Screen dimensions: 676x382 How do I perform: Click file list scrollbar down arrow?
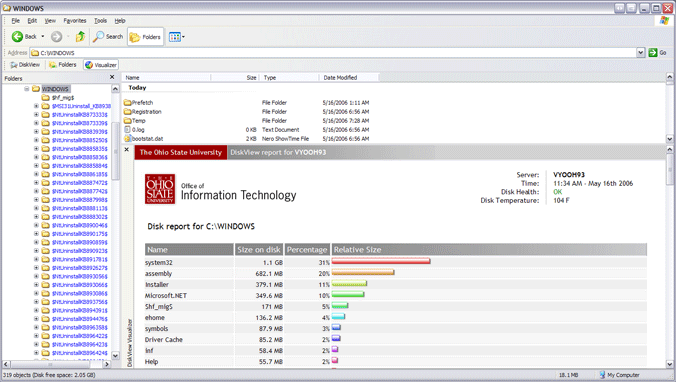pyautogui.click(x=670, y=139)
